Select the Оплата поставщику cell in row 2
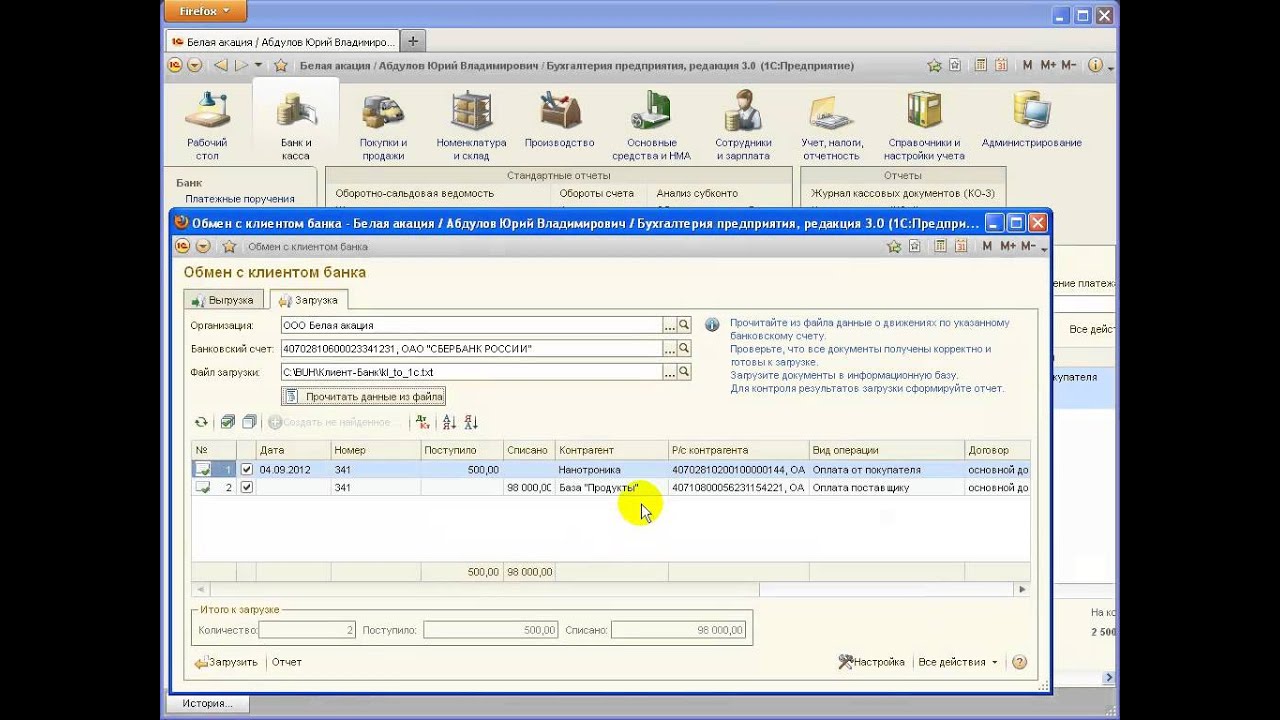The image size is (1280, 720). [886, 487]
